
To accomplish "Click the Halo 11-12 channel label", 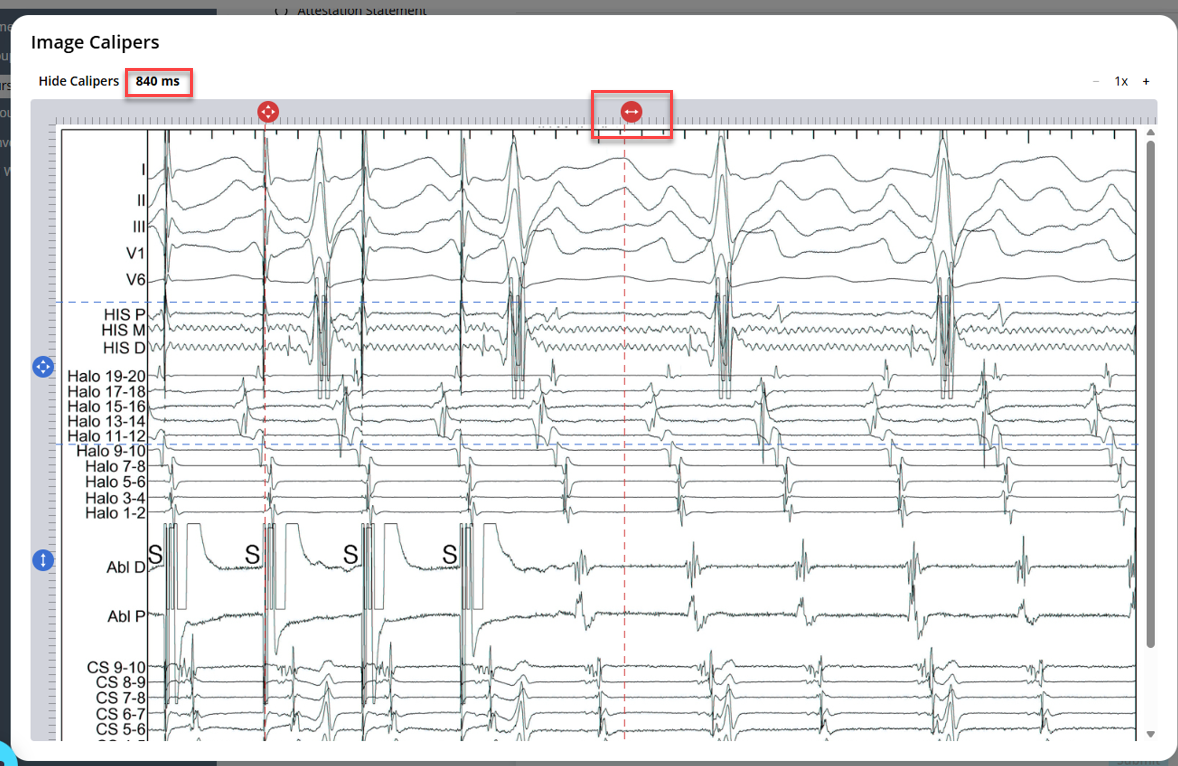I will [x=107, y=436].
